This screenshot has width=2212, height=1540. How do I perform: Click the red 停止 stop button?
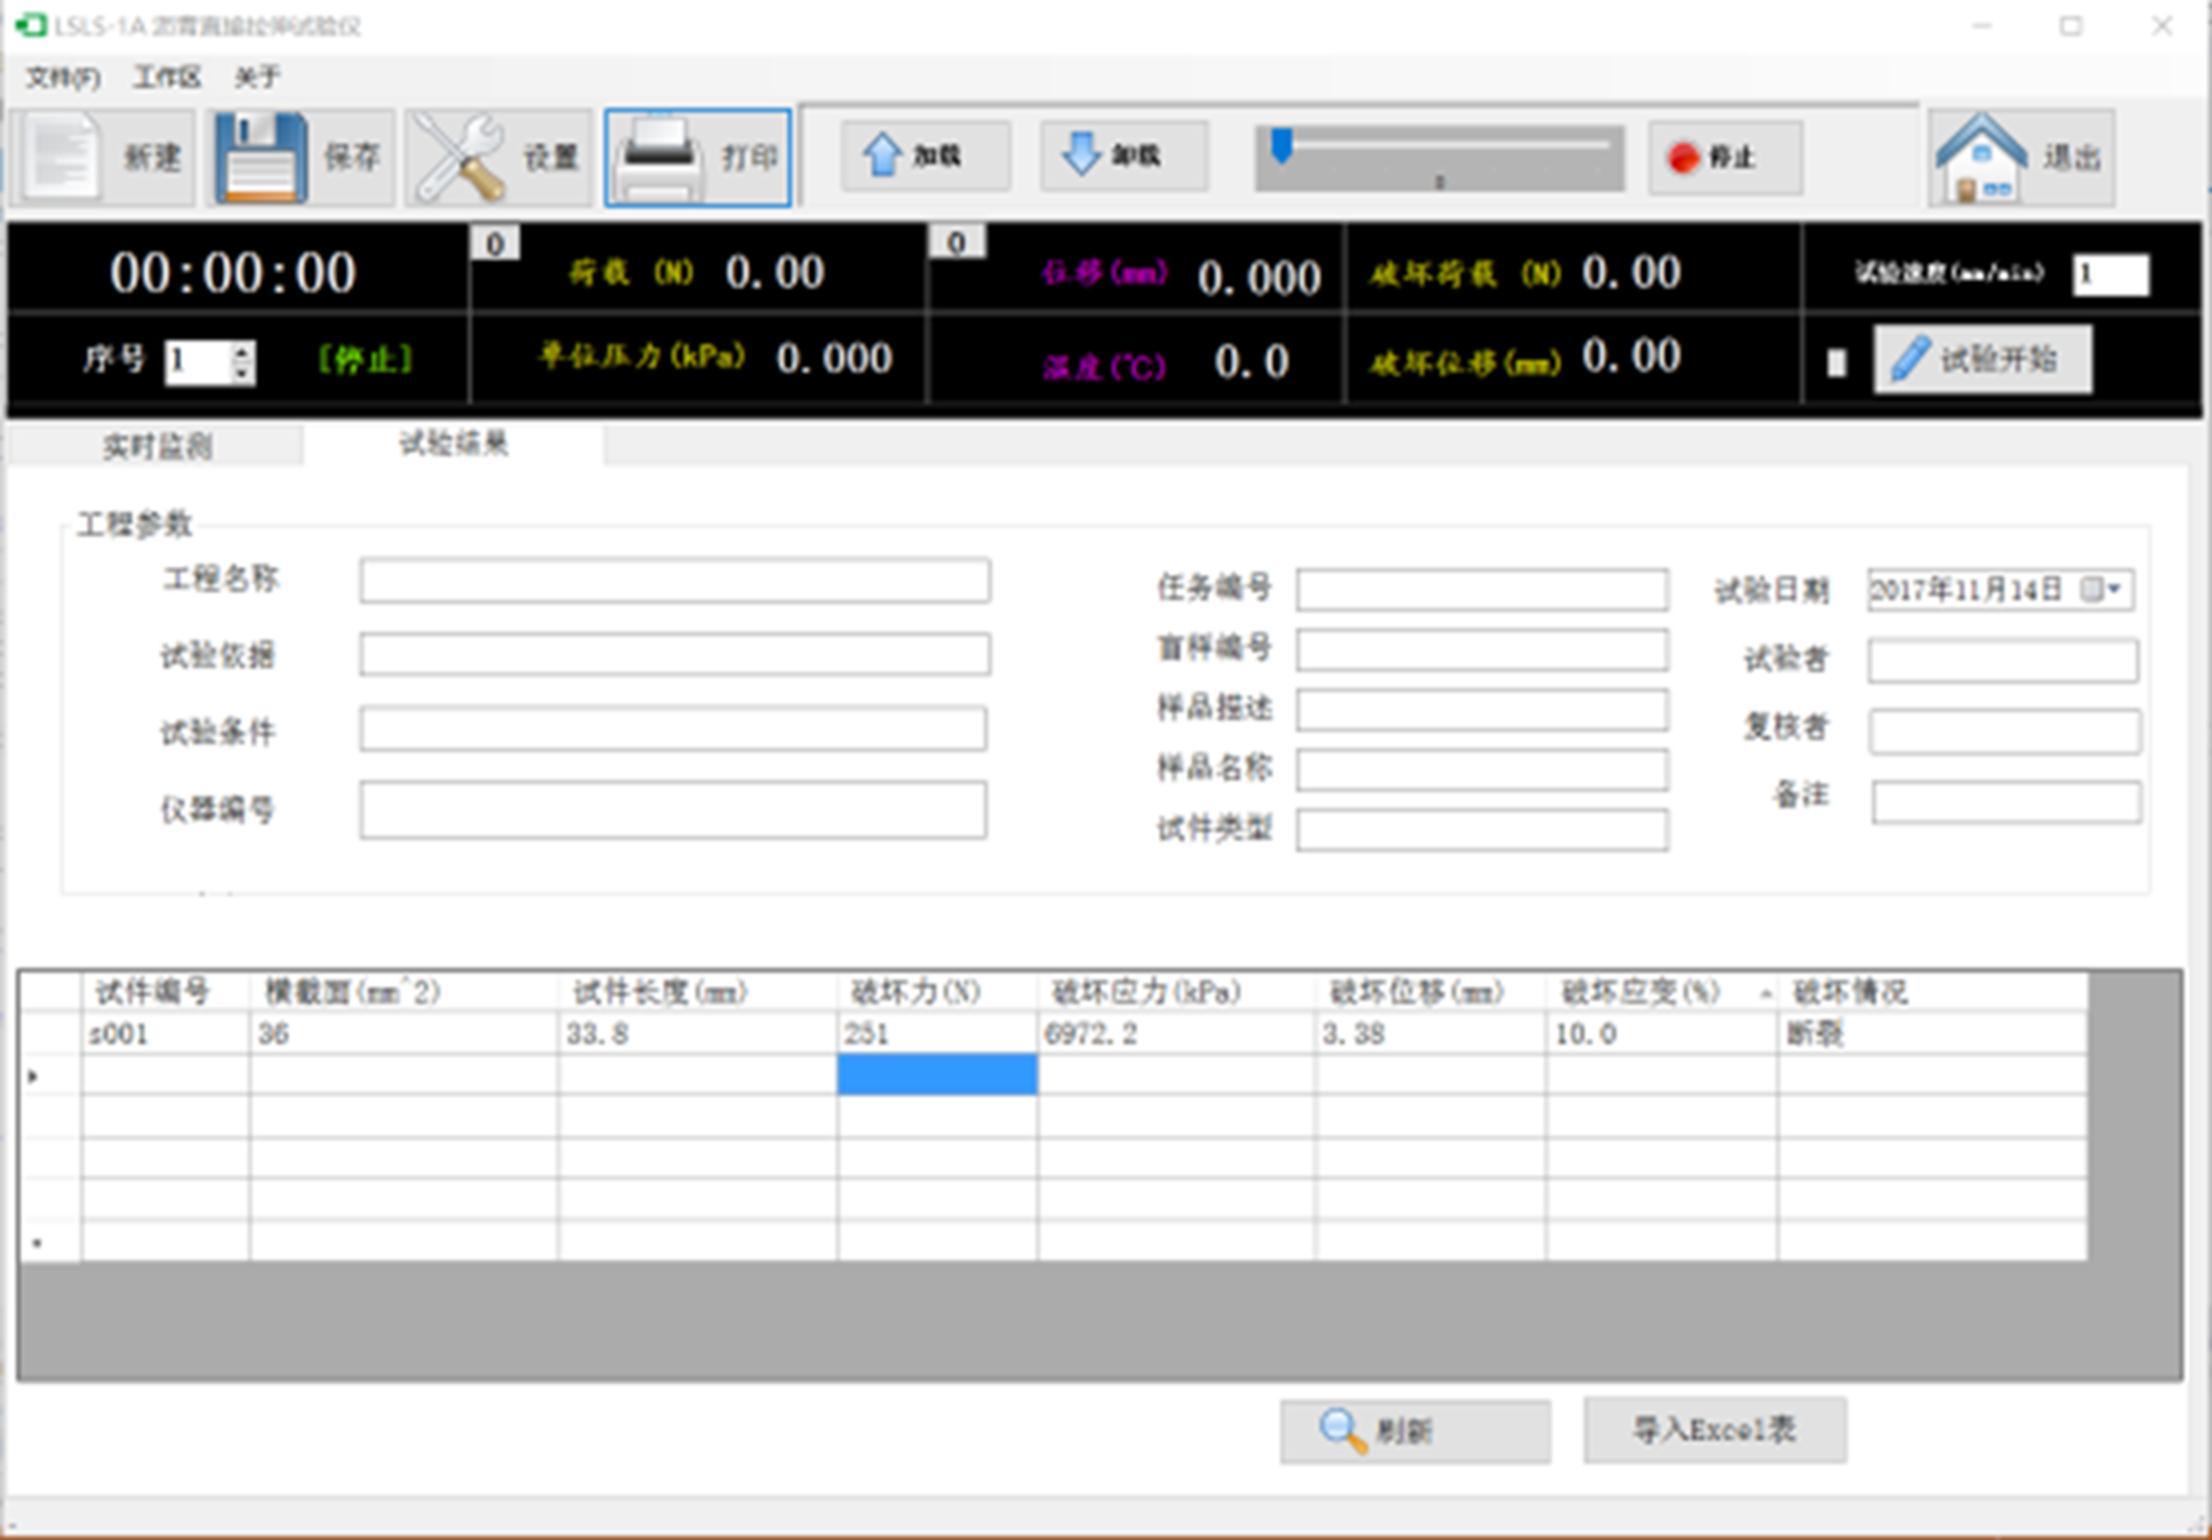pos(1724,158)
